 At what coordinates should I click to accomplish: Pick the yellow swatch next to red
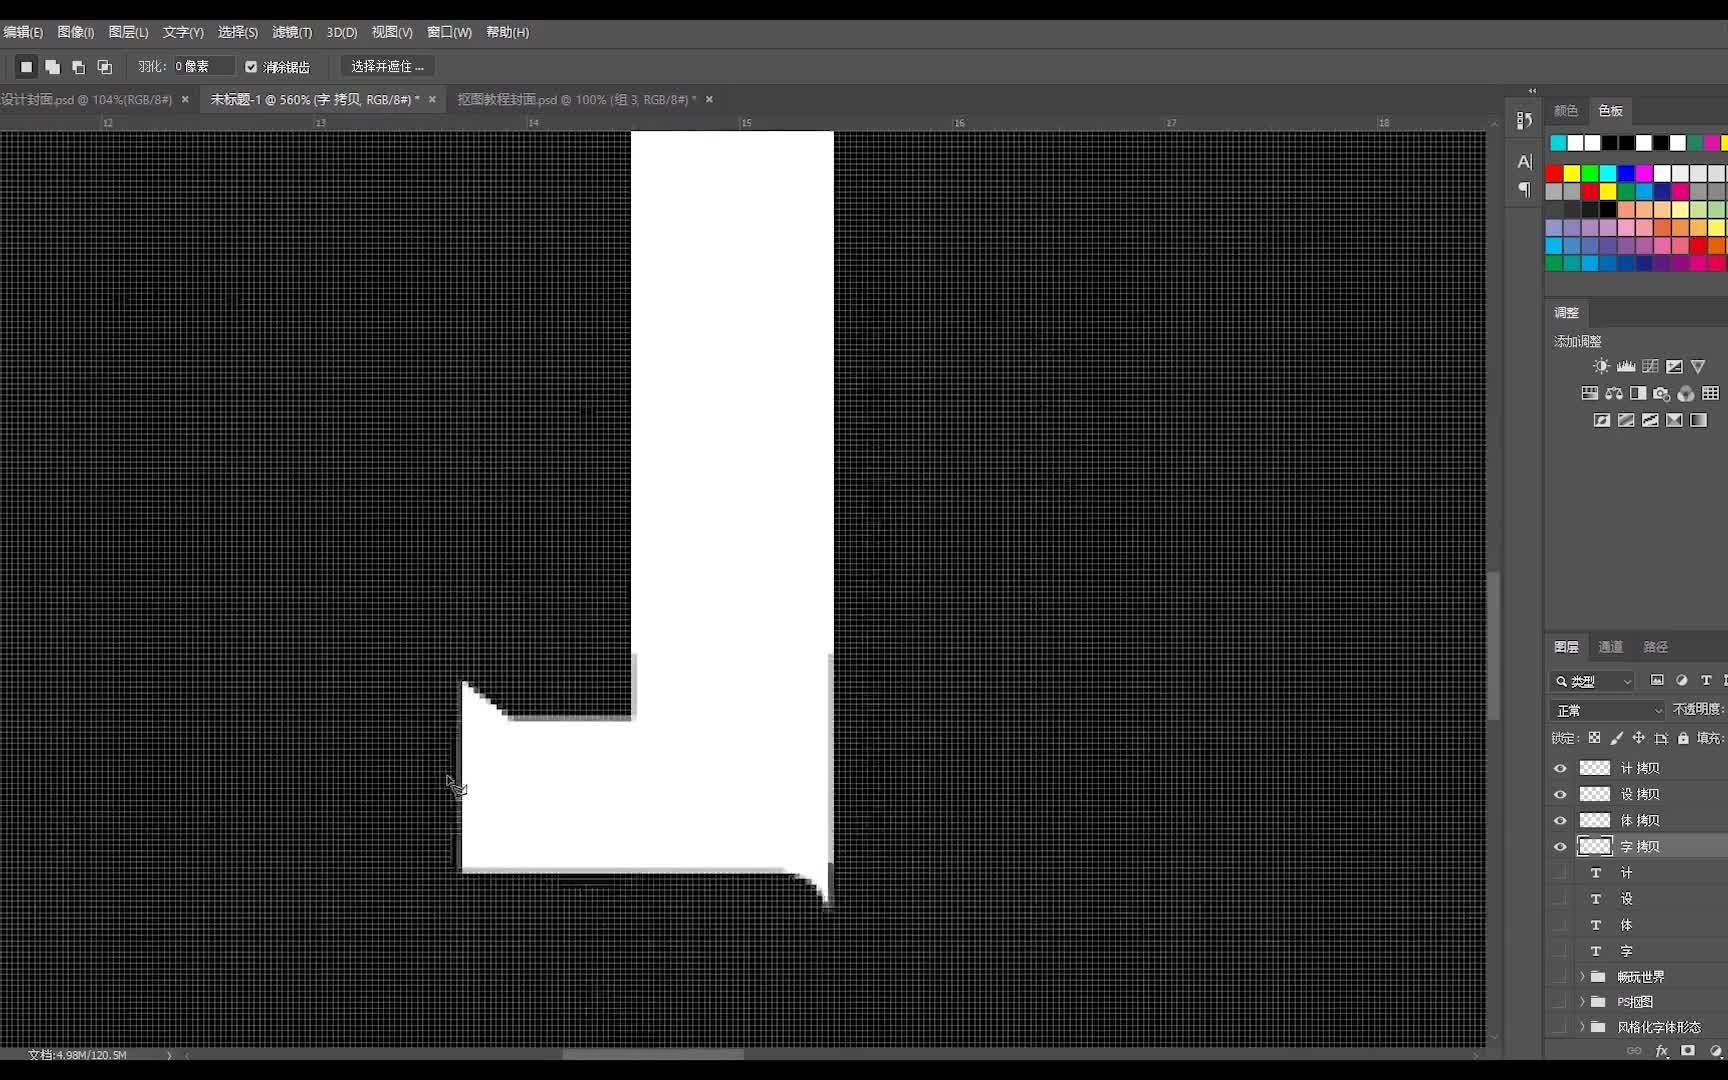(x=1572, y=174)
